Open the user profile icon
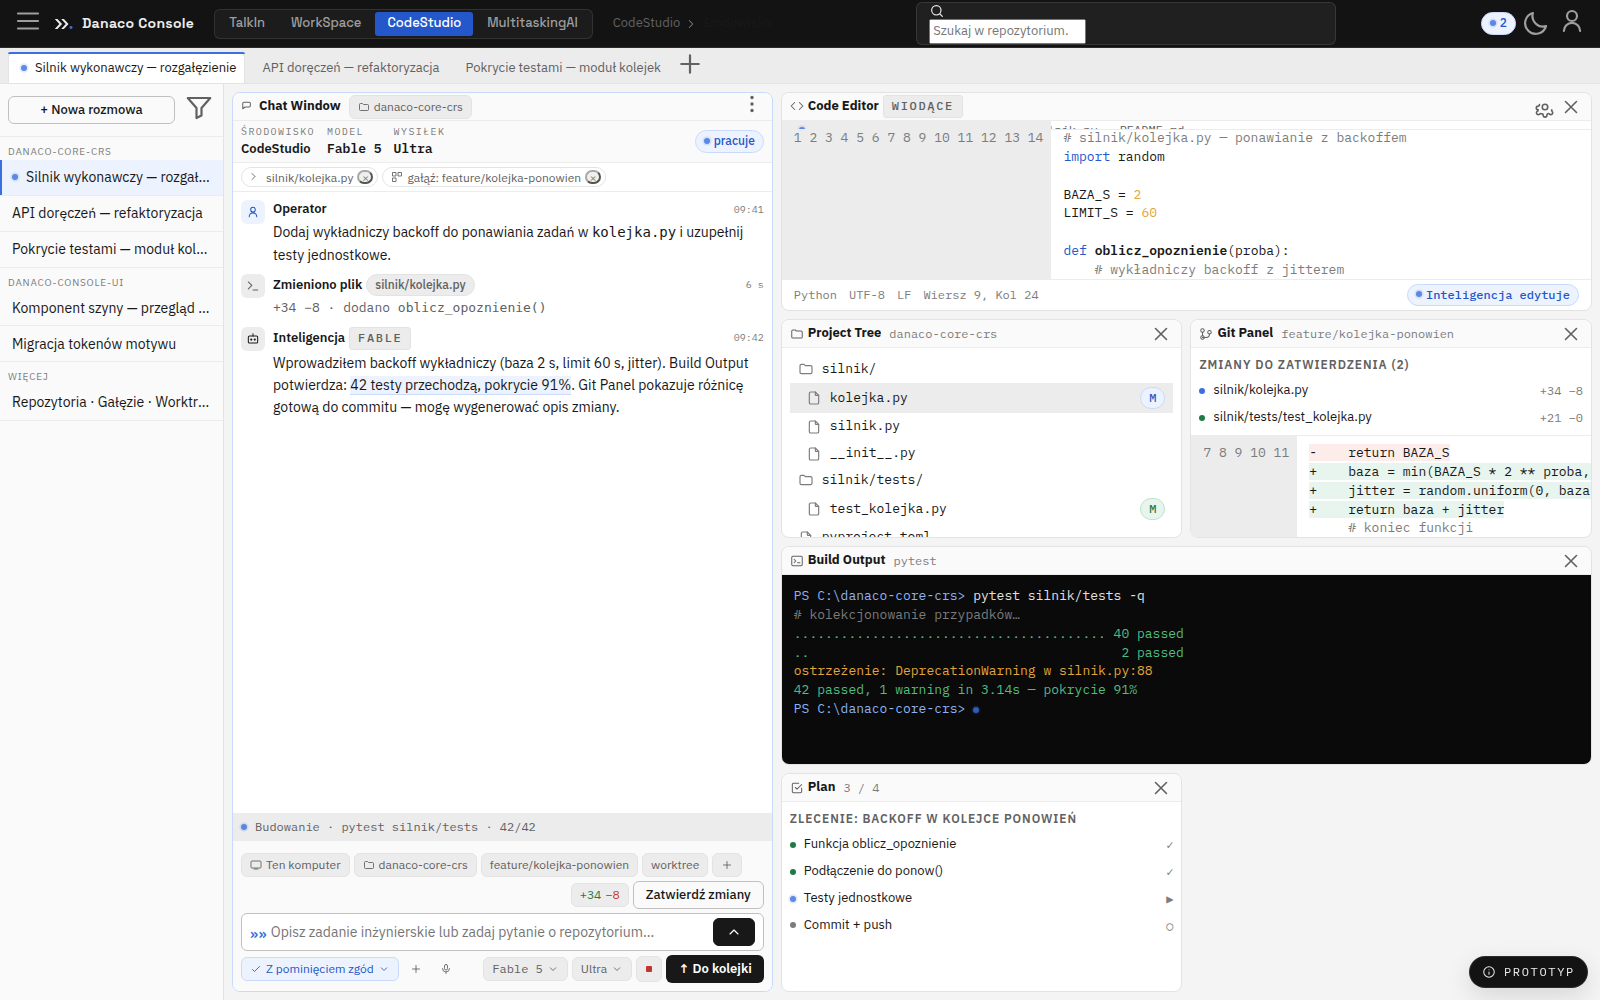The image size is (1600, 1000). tap(1572, 22)
